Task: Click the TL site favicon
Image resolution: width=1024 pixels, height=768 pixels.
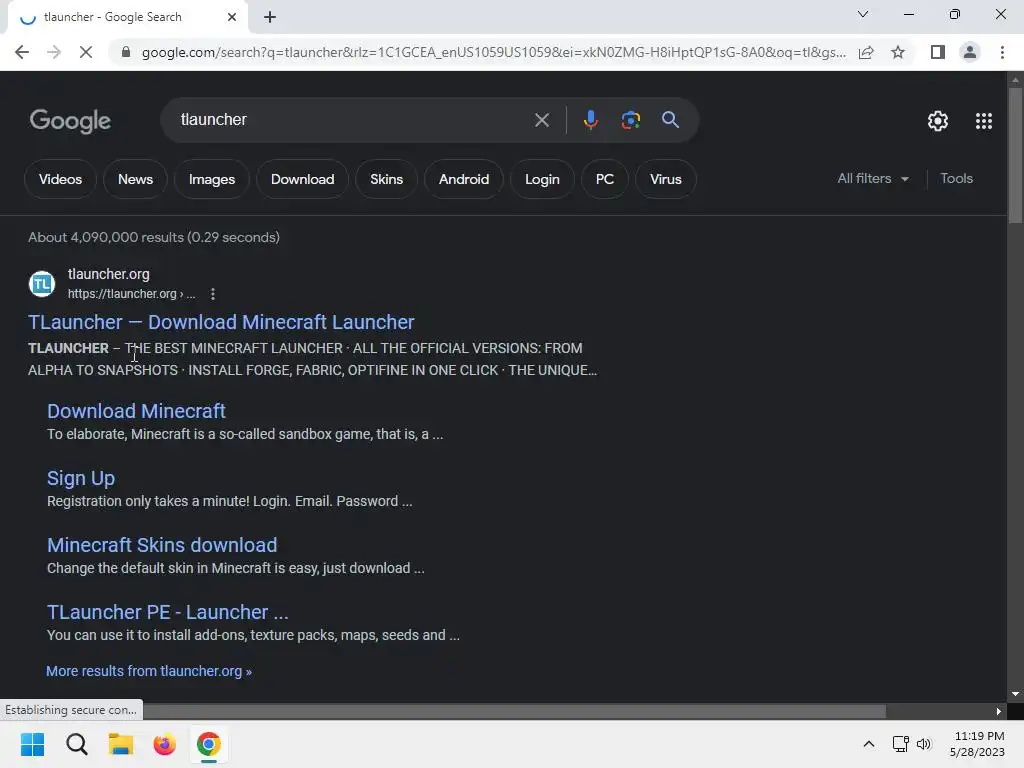Action: 42,284
